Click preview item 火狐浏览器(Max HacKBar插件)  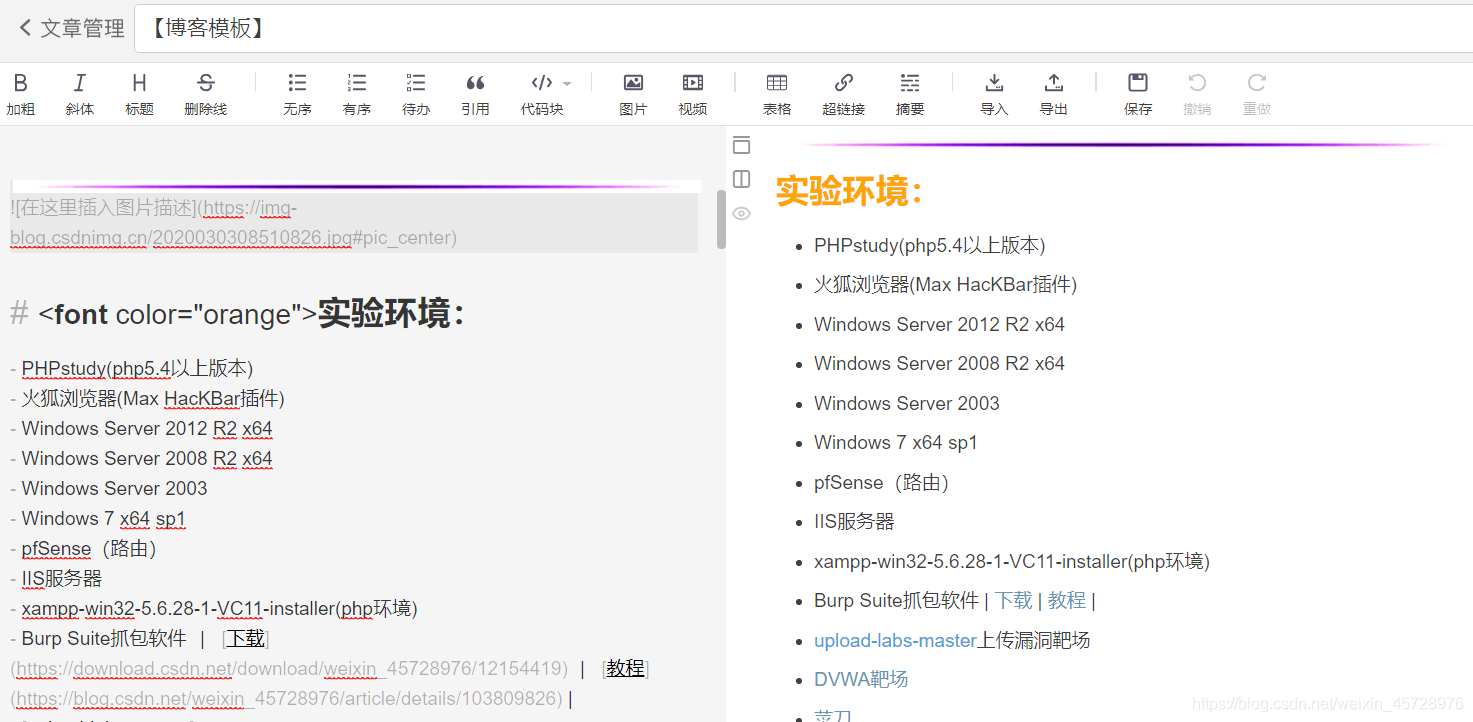(x=945, y=284)
